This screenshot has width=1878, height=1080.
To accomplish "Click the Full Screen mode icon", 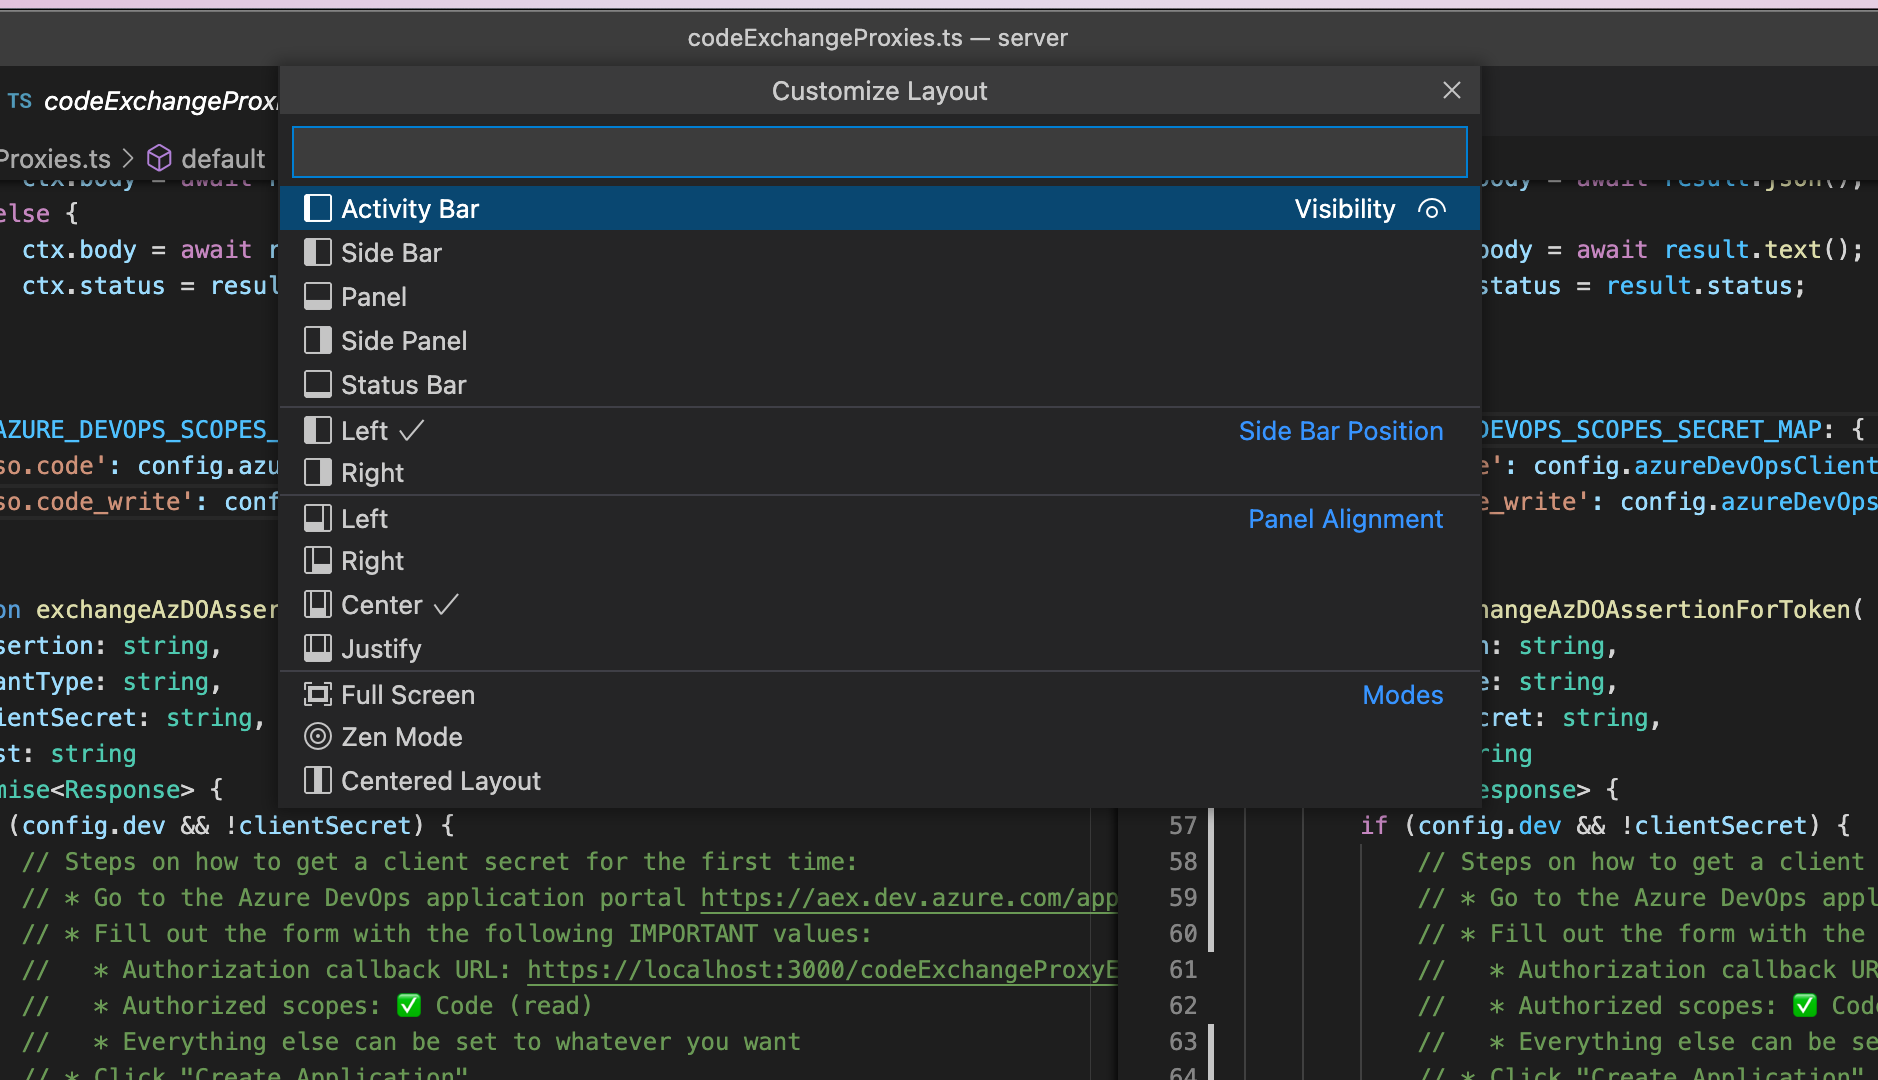I will 318,694.
